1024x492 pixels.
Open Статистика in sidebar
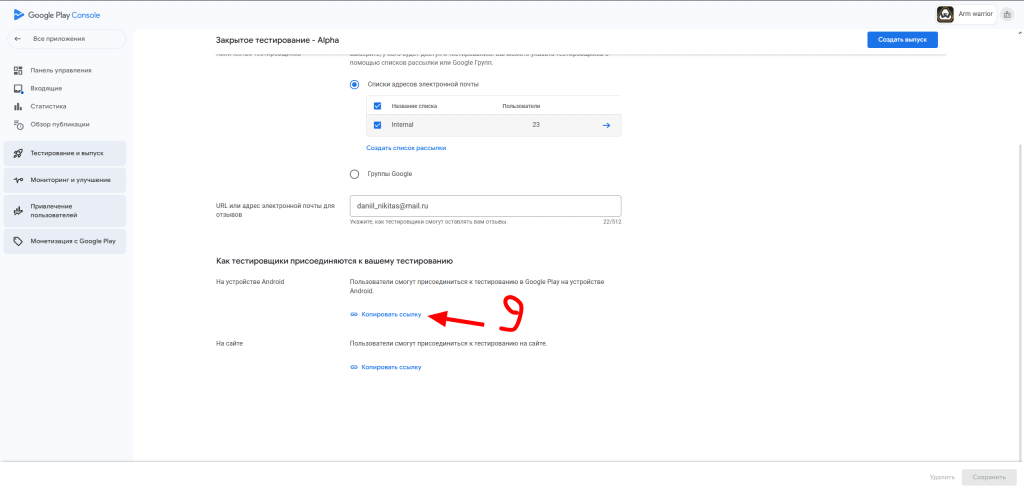48,106
